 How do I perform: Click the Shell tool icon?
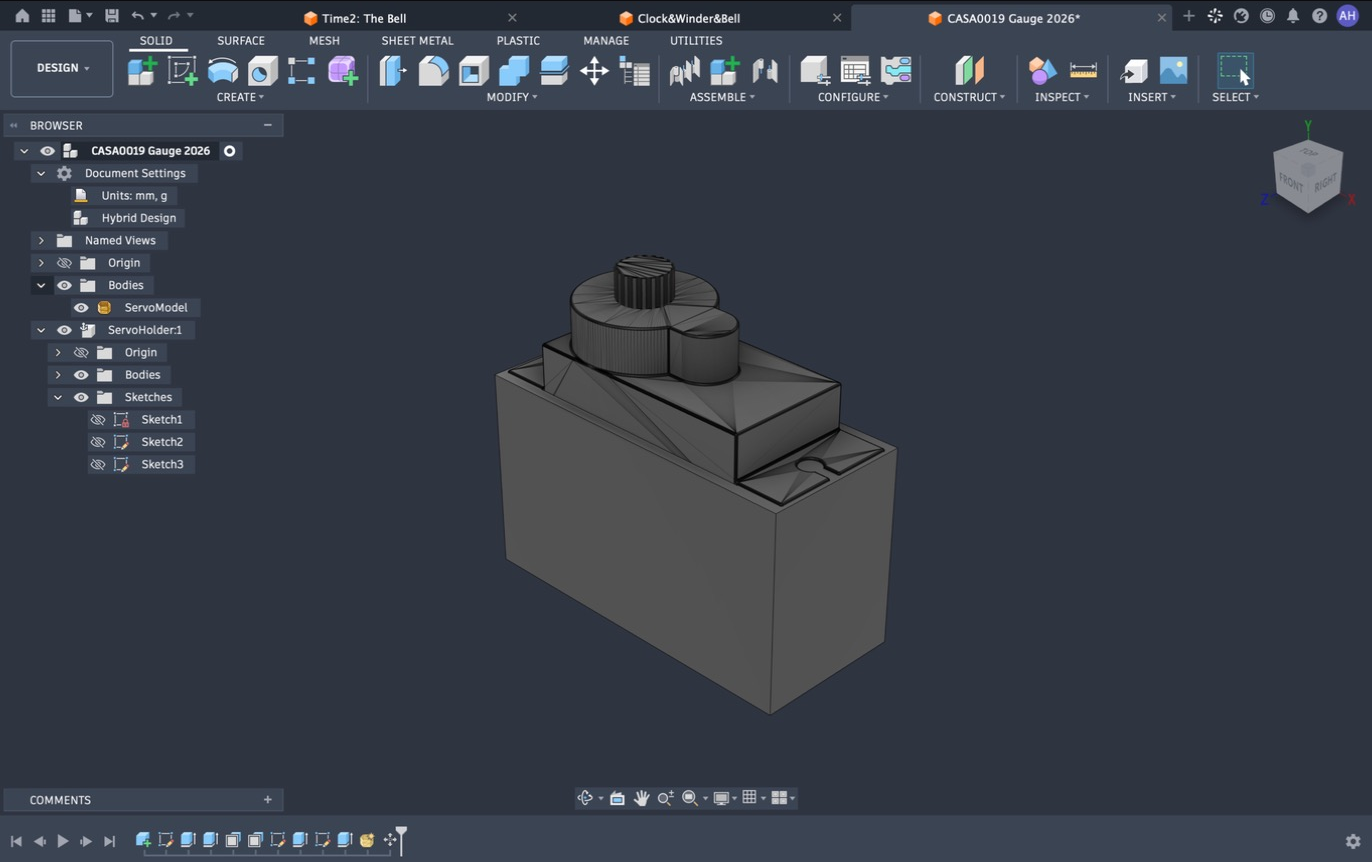(x=473, y=71)
